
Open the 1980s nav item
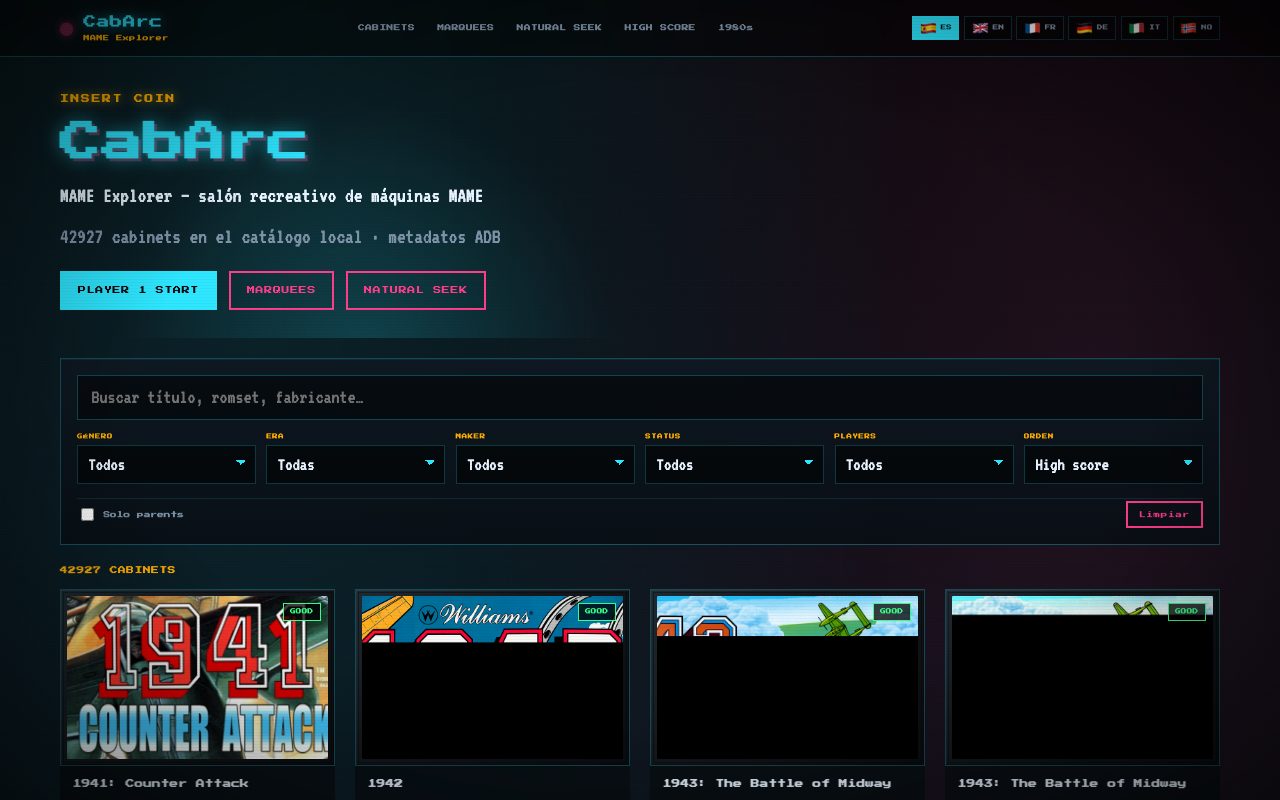click(735, 28)
